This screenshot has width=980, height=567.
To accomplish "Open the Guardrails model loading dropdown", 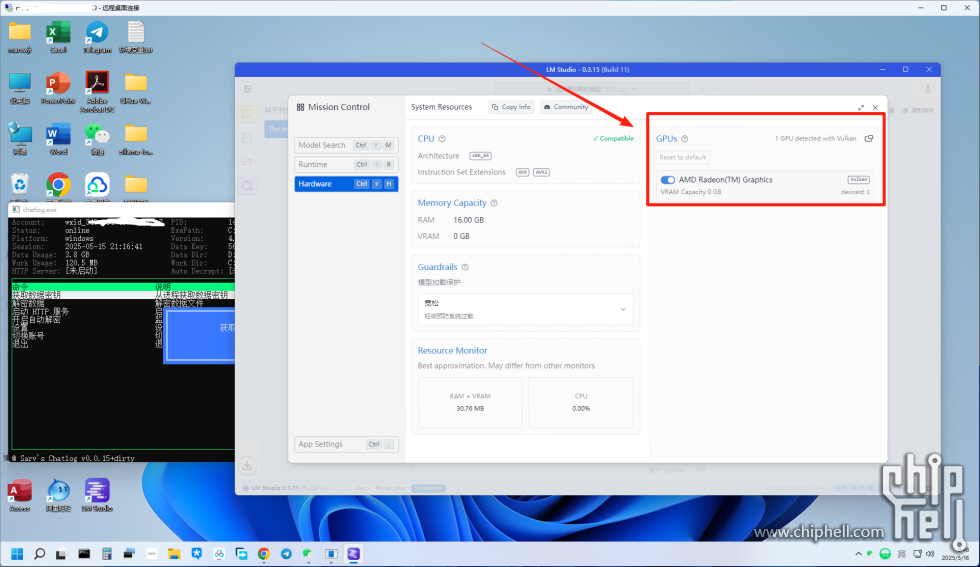I will (x=525, y=309).
